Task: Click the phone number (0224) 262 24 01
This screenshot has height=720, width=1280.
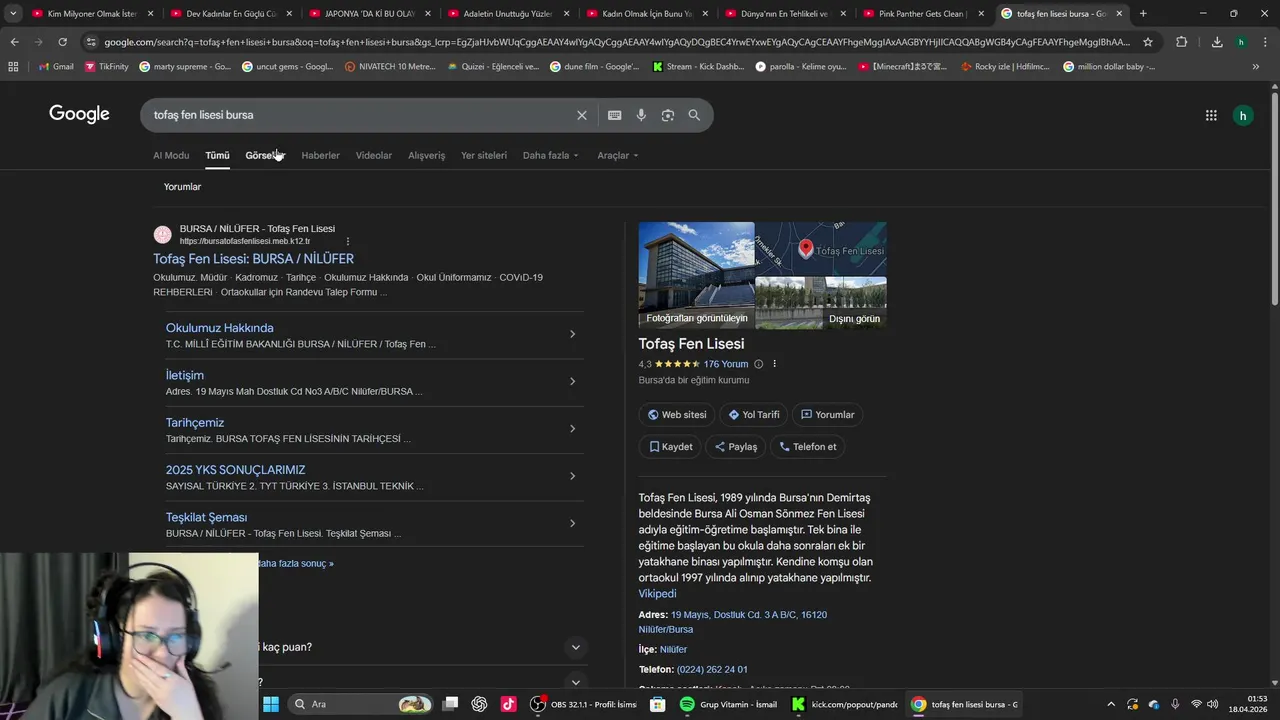Action: (x=712, y=669)
